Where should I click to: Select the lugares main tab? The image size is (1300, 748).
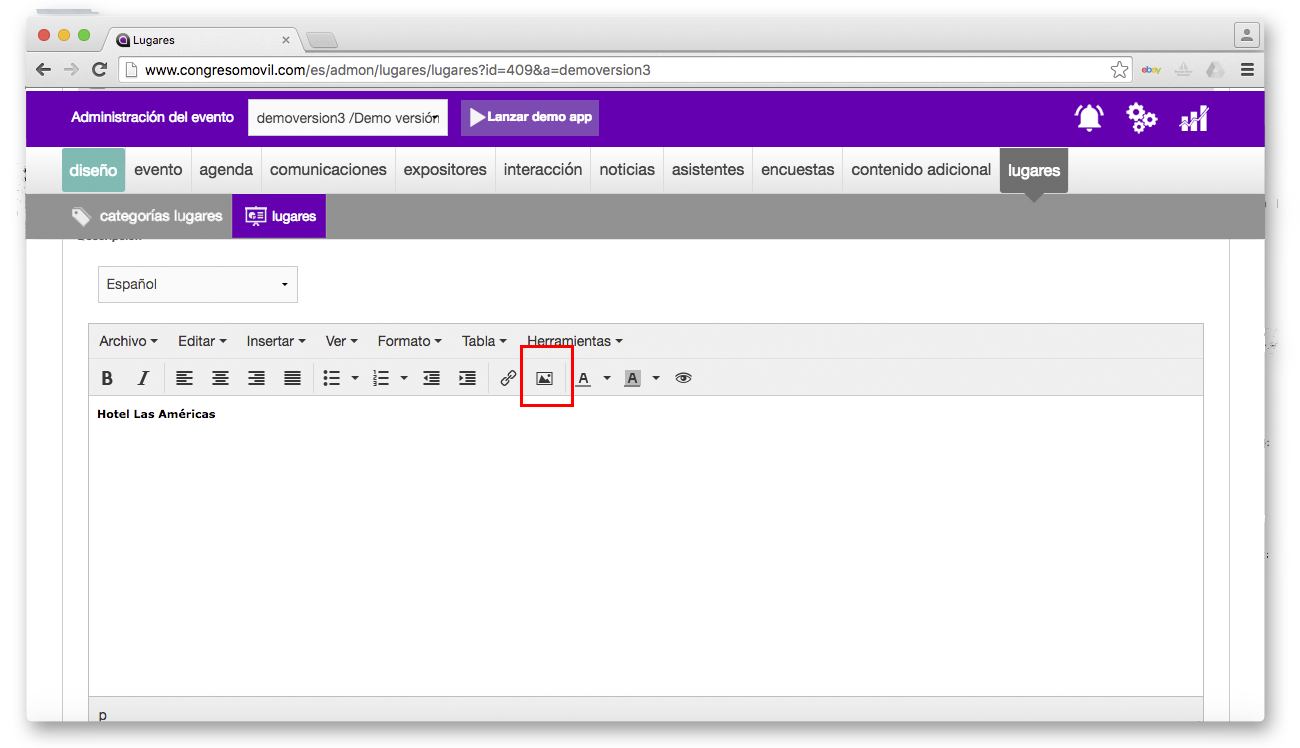(x=1034, y=170)
